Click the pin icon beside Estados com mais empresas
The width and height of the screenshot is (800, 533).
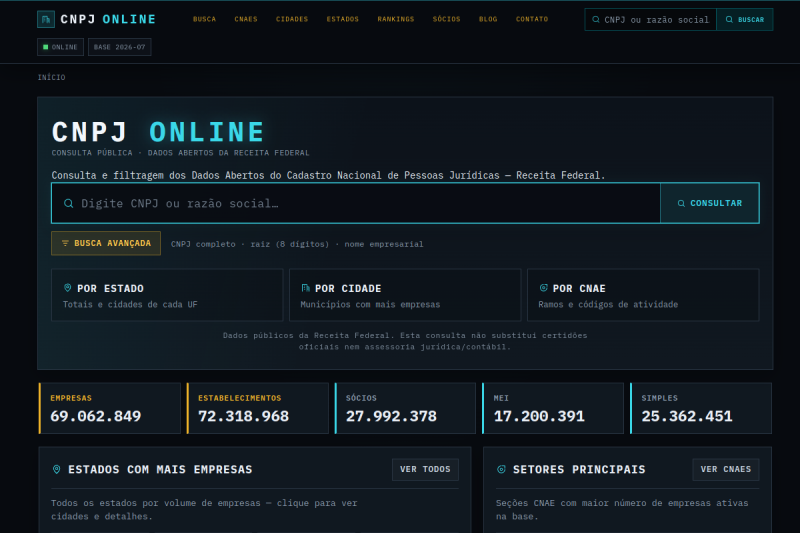[x=57, y=469]
